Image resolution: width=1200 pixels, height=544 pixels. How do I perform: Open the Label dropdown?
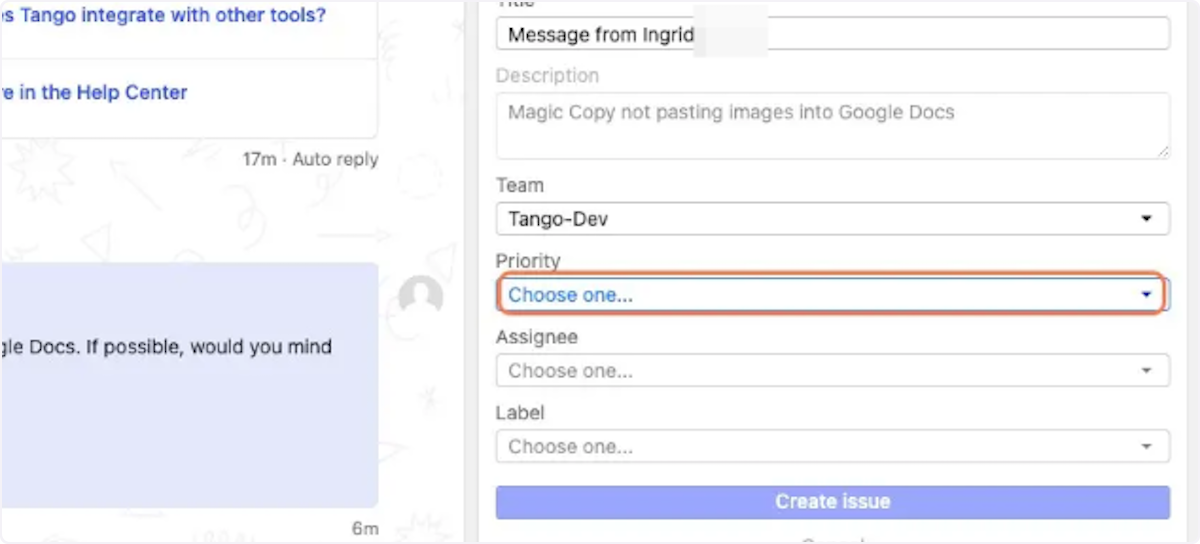pyautogui.click(x=832, y=447)
